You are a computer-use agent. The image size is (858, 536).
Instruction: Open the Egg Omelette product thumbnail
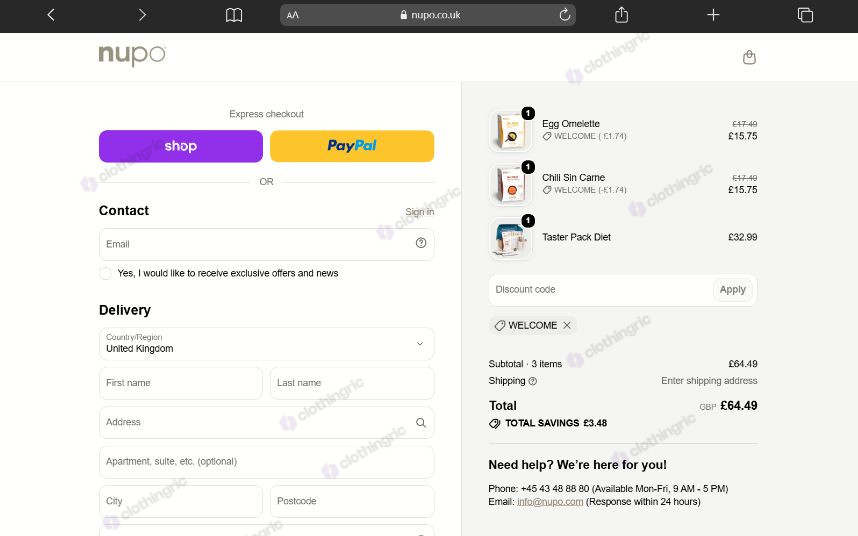tap(510, 131)
